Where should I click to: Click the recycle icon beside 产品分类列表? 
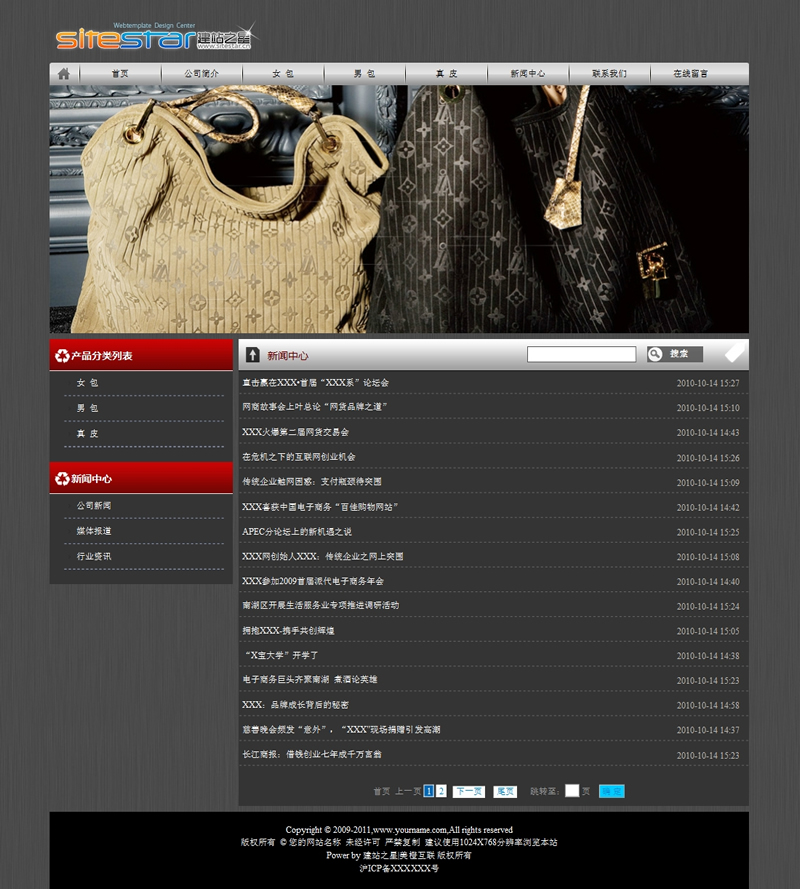coord(62,355)
